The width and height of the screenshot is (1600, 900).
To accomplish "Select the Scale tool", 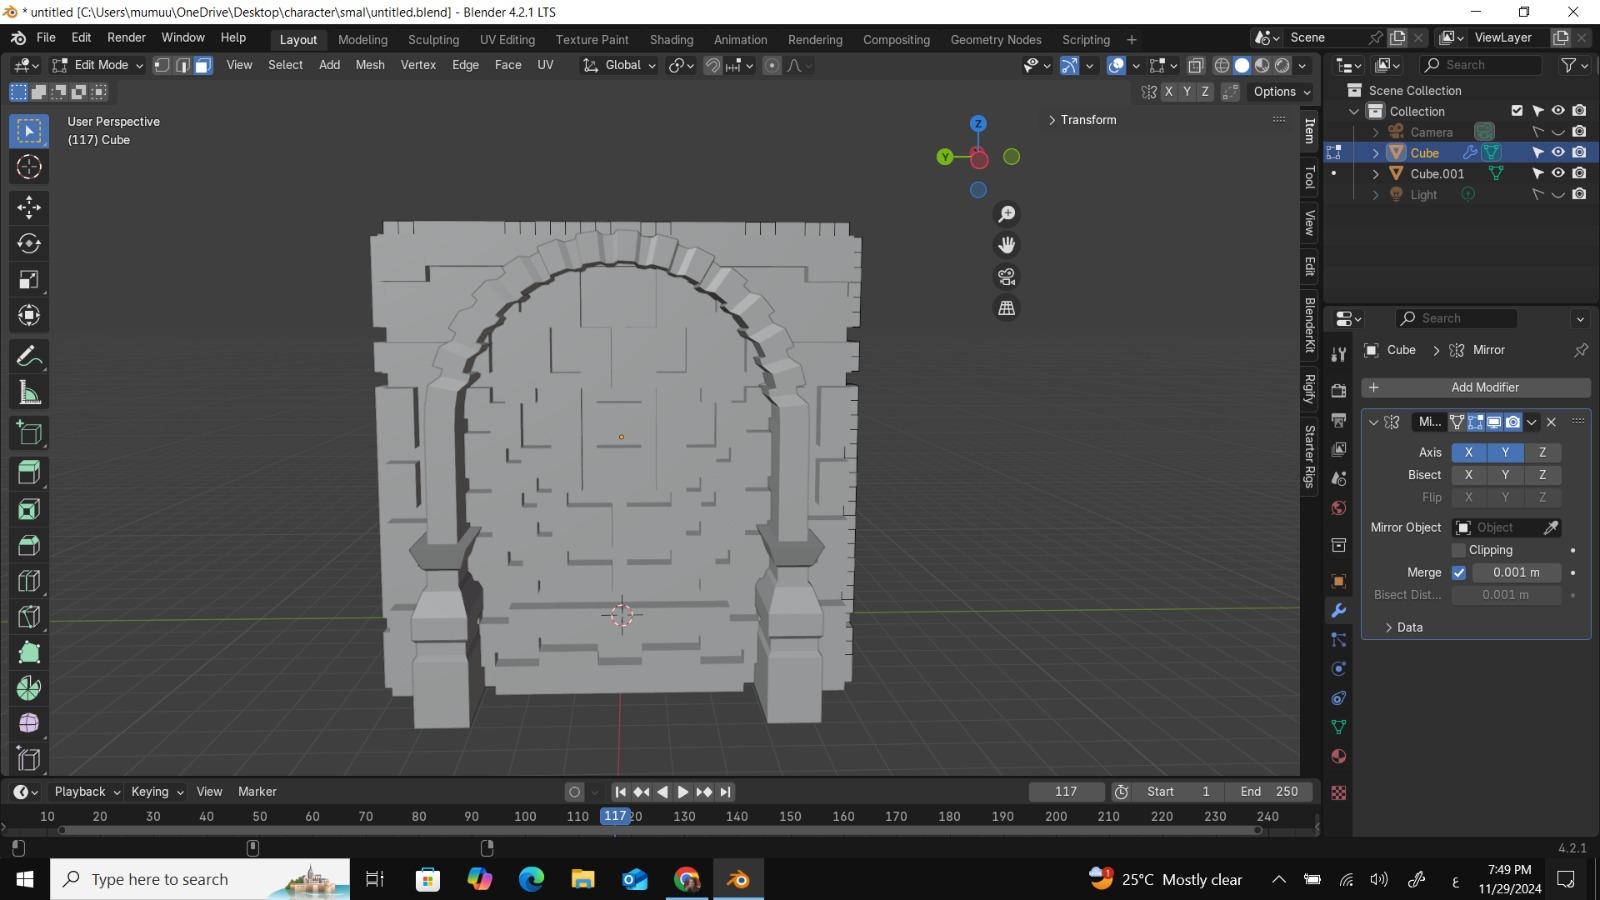I will [x=29, y=279].
